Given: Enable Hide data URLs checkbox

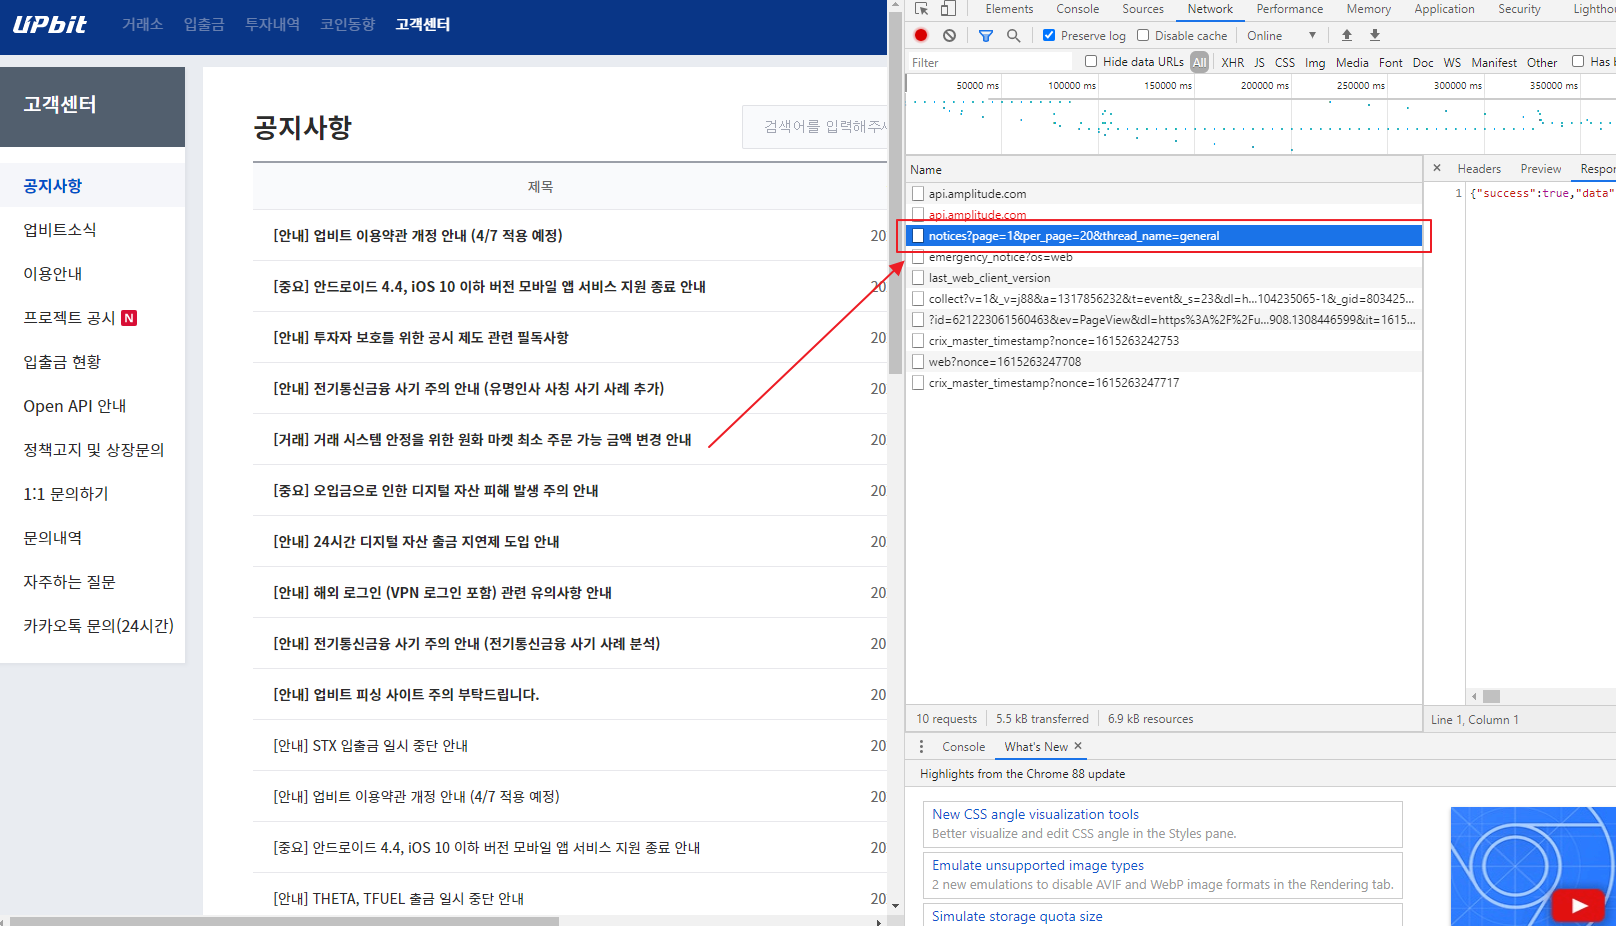Looking at the screenshot, I should (1091, 61).
